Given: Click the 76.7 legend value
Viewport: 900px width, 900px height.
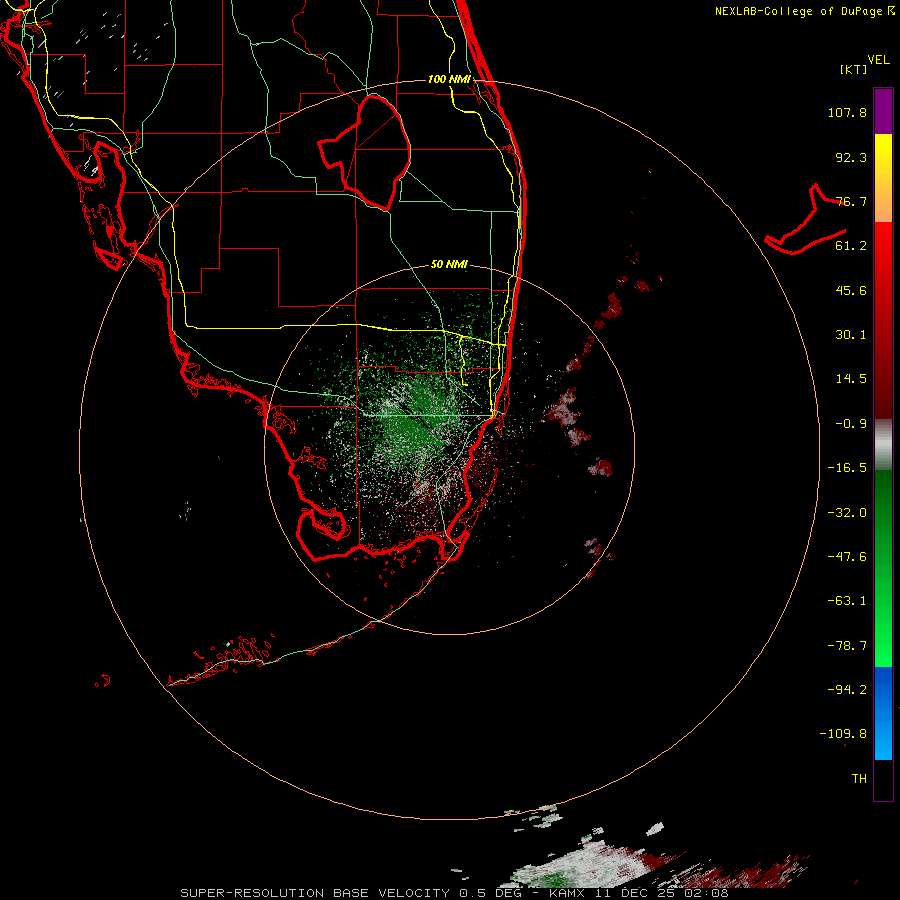Looking at the screenshot, I should (851, 201).
